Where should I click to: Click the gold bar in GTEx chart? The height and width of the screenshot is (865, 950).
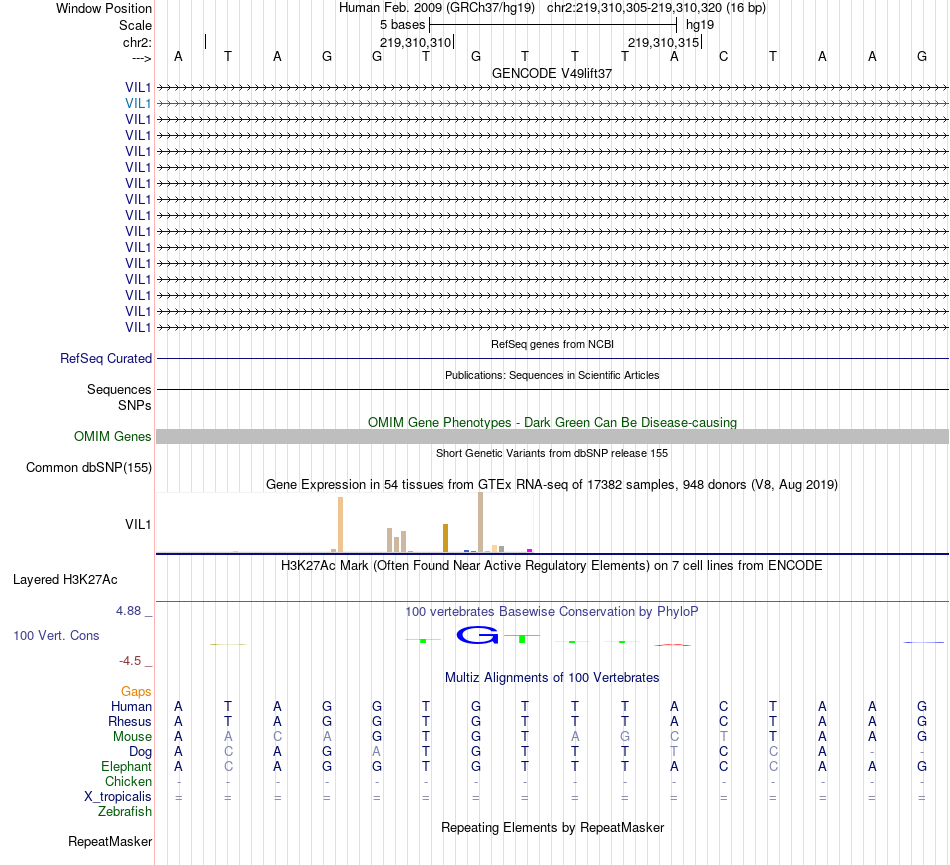(x=445, y=538)
